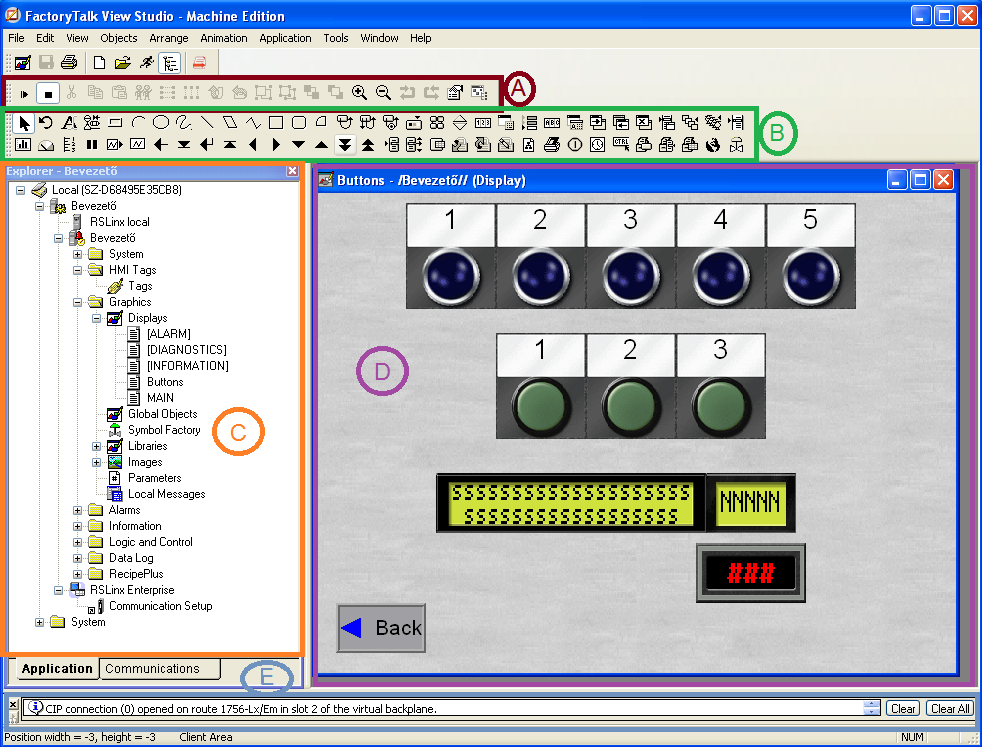The image size is (982, 747).
Task: Collapse the Local (SZ-D68495E35CB8) root node
Action: click(x=20, y=190)
